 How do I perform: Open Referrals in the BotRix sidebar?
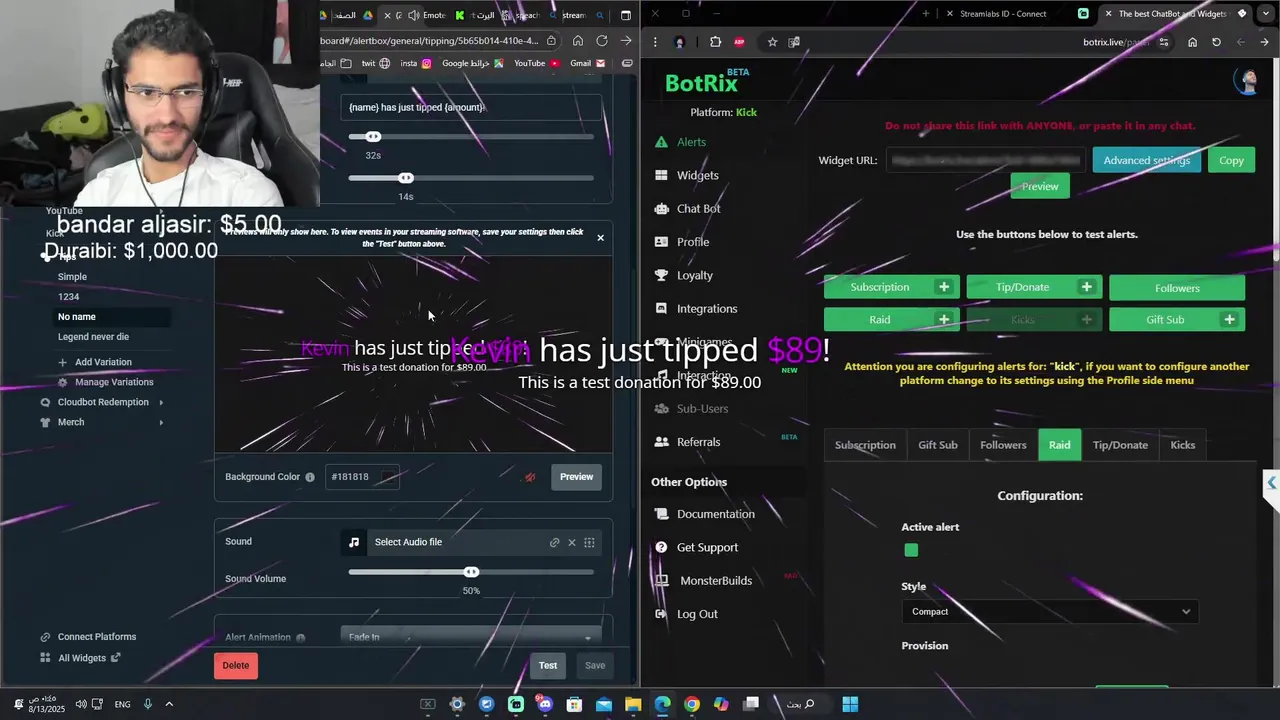point(698,442)
